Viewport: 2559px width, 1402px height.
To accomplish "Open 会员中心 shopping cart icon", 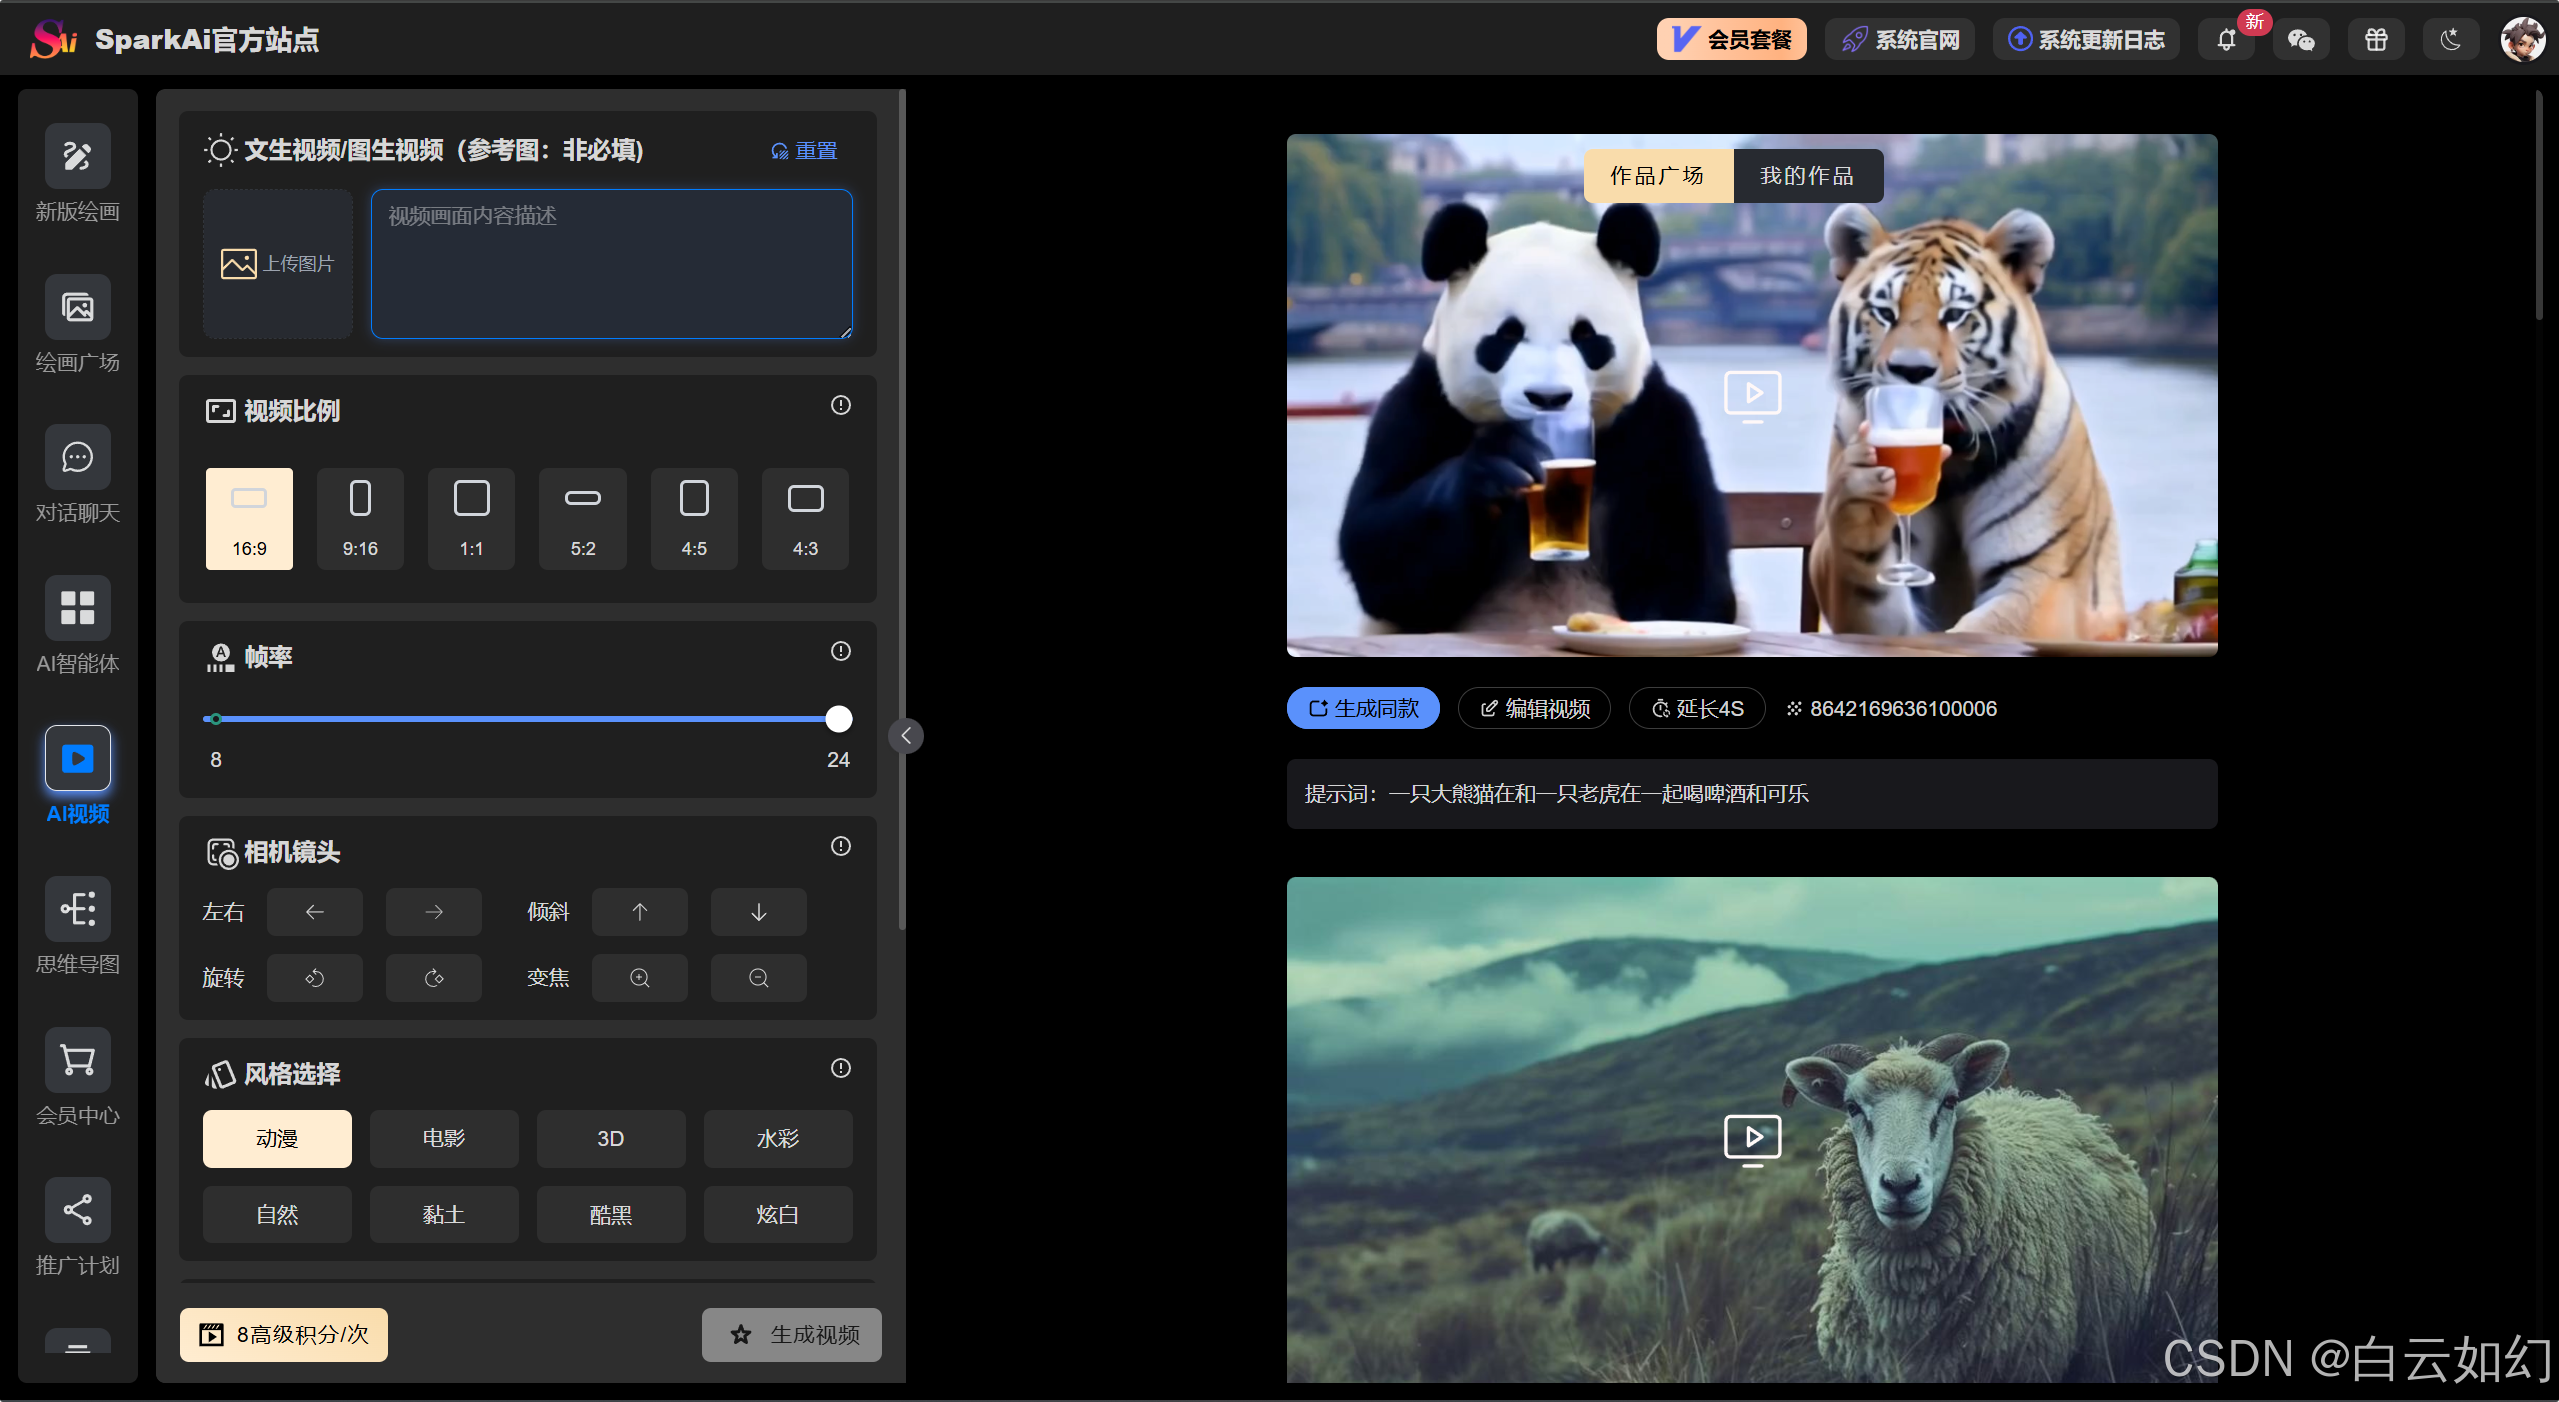I will click(x=77, y=1060).
